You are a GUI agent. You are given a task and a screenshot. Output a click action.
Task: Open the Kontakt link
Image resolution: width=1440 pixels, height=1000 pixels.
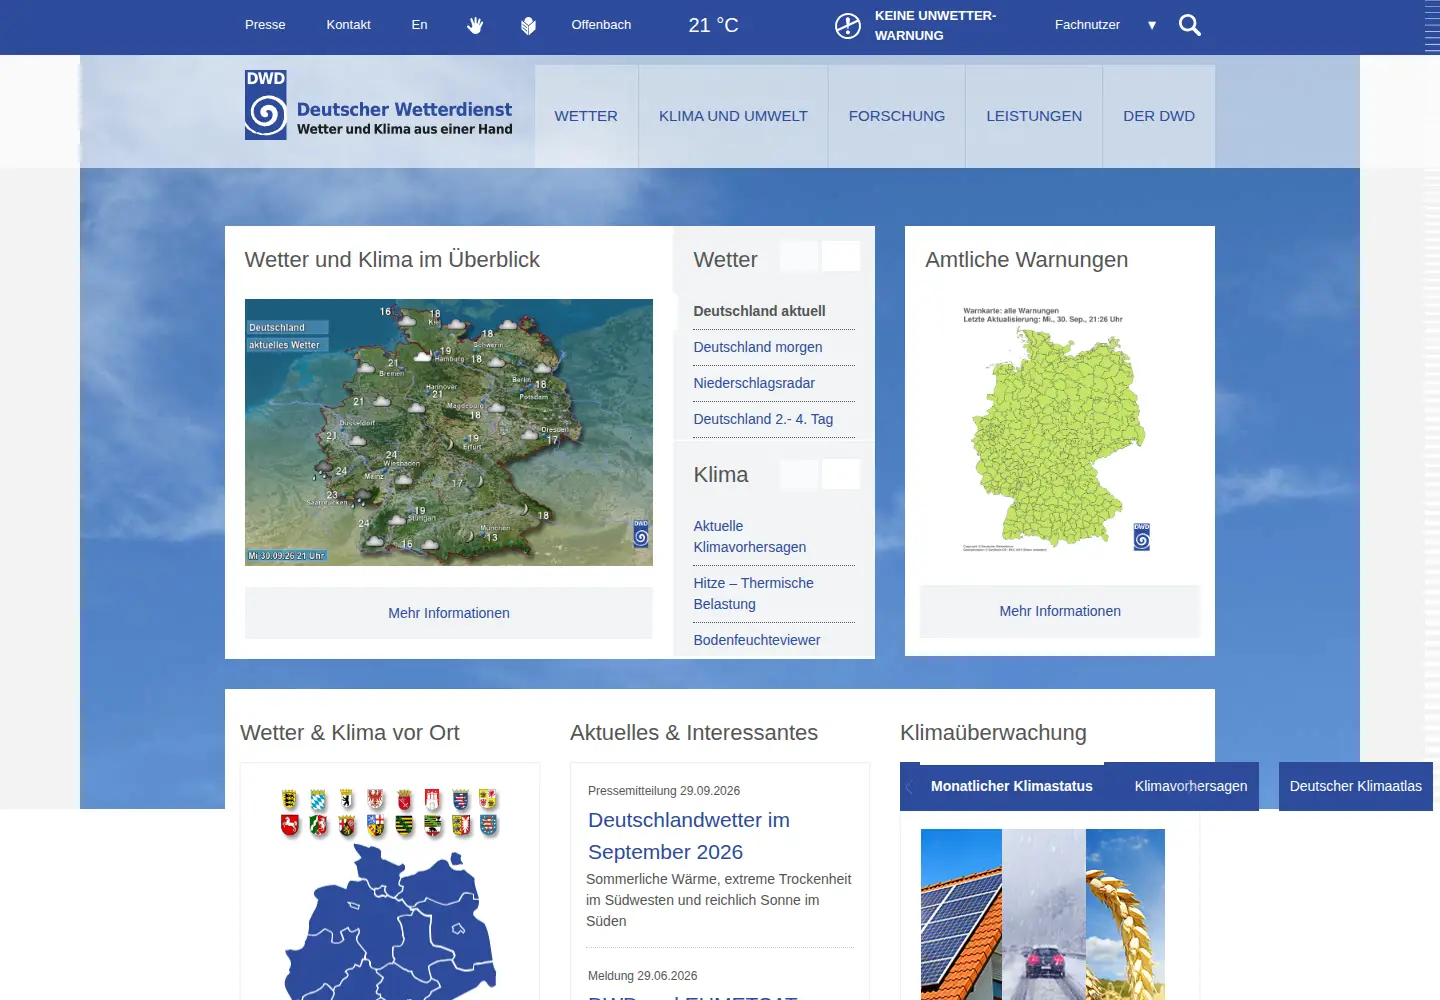pyautogui.click(x=348, y=25)
